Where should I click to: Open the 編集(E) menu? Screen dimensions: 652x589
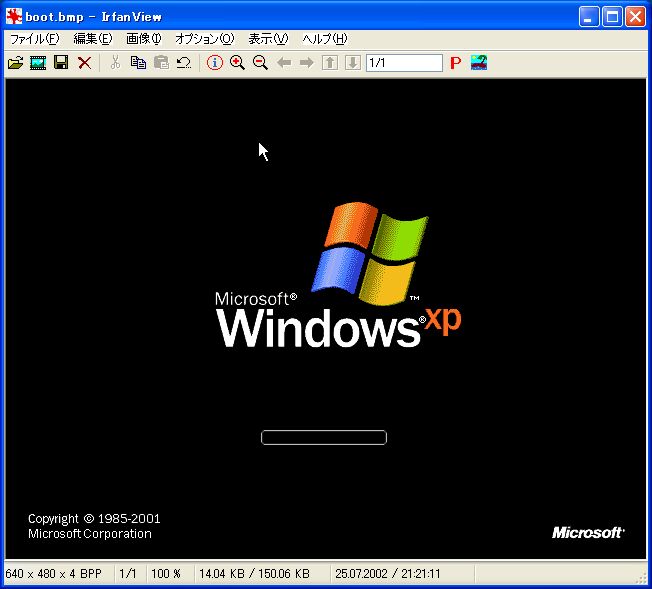coord(93,39)
